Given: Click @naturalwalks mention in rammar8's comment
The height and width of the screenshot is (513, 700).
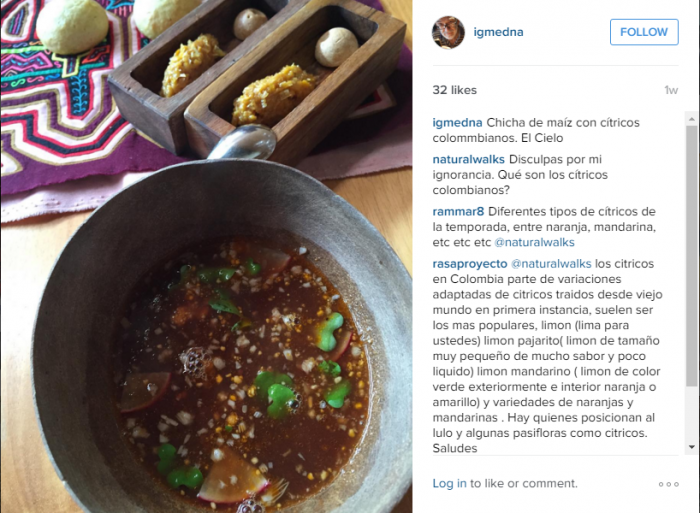Looking at the screenshot, I should (x=534, y=242).
